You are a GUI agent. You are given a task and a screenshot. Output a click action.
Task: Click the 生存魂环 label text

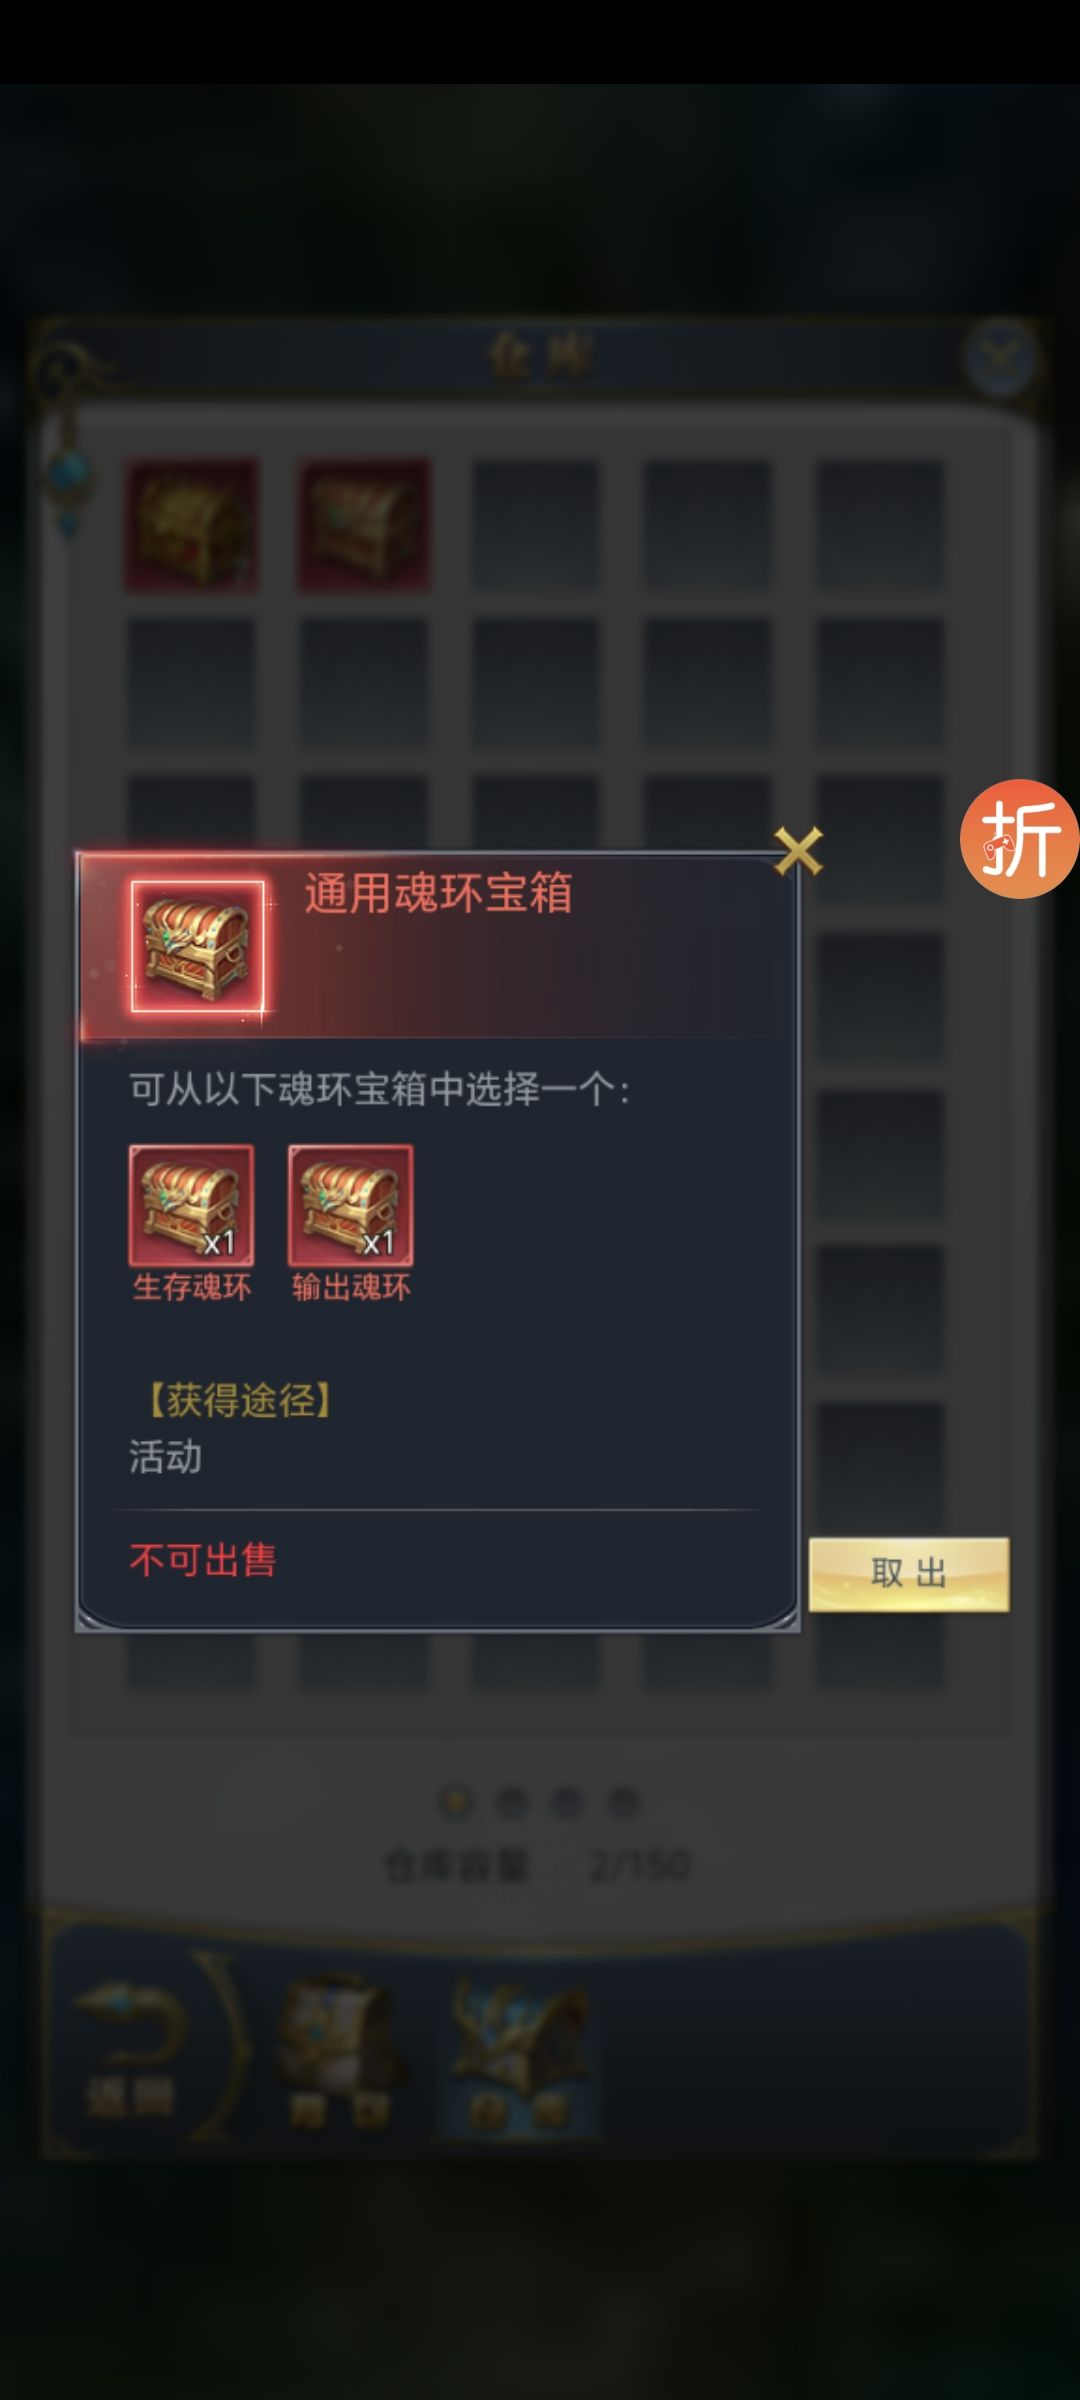[191, 1287]
